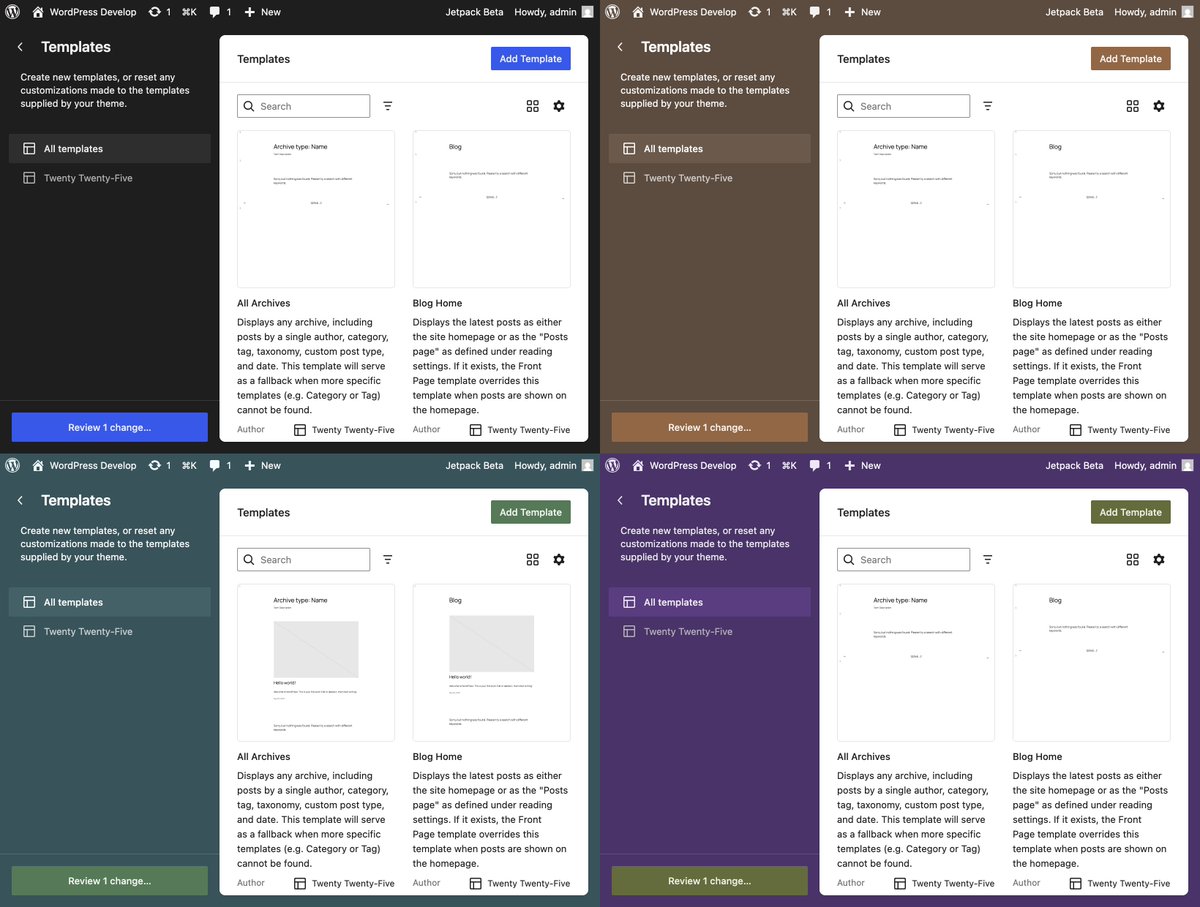The height and width of the screenshot is (907, 1200).
Task: Click olive Review 1 change button, purple-themed sidebar
Action: 710,881
